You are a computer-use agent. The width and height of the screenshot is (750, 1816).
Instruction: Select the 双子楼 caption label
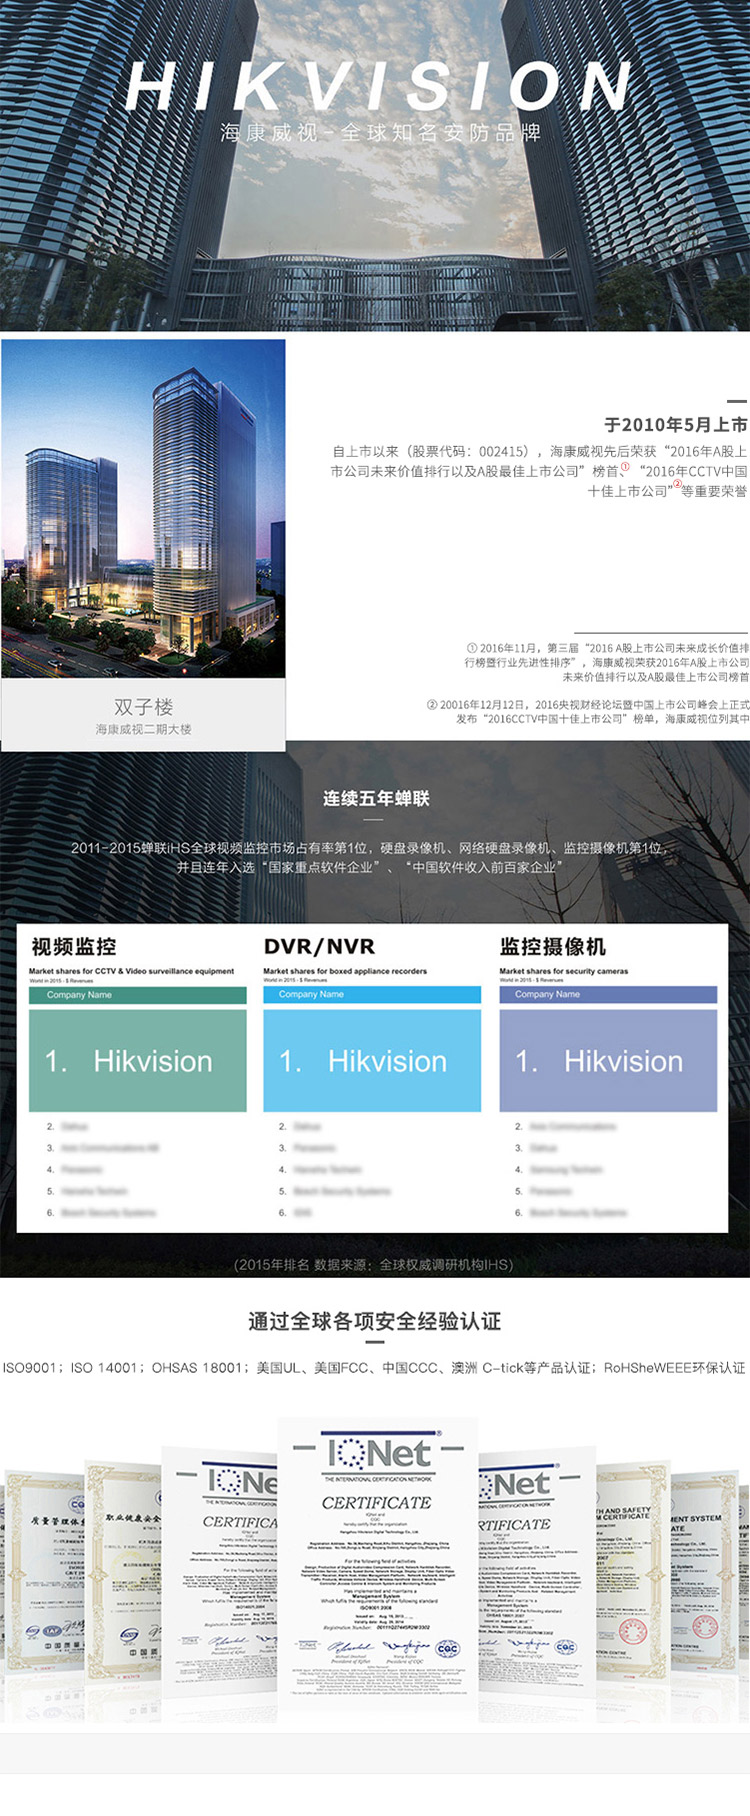click(143, 707)
